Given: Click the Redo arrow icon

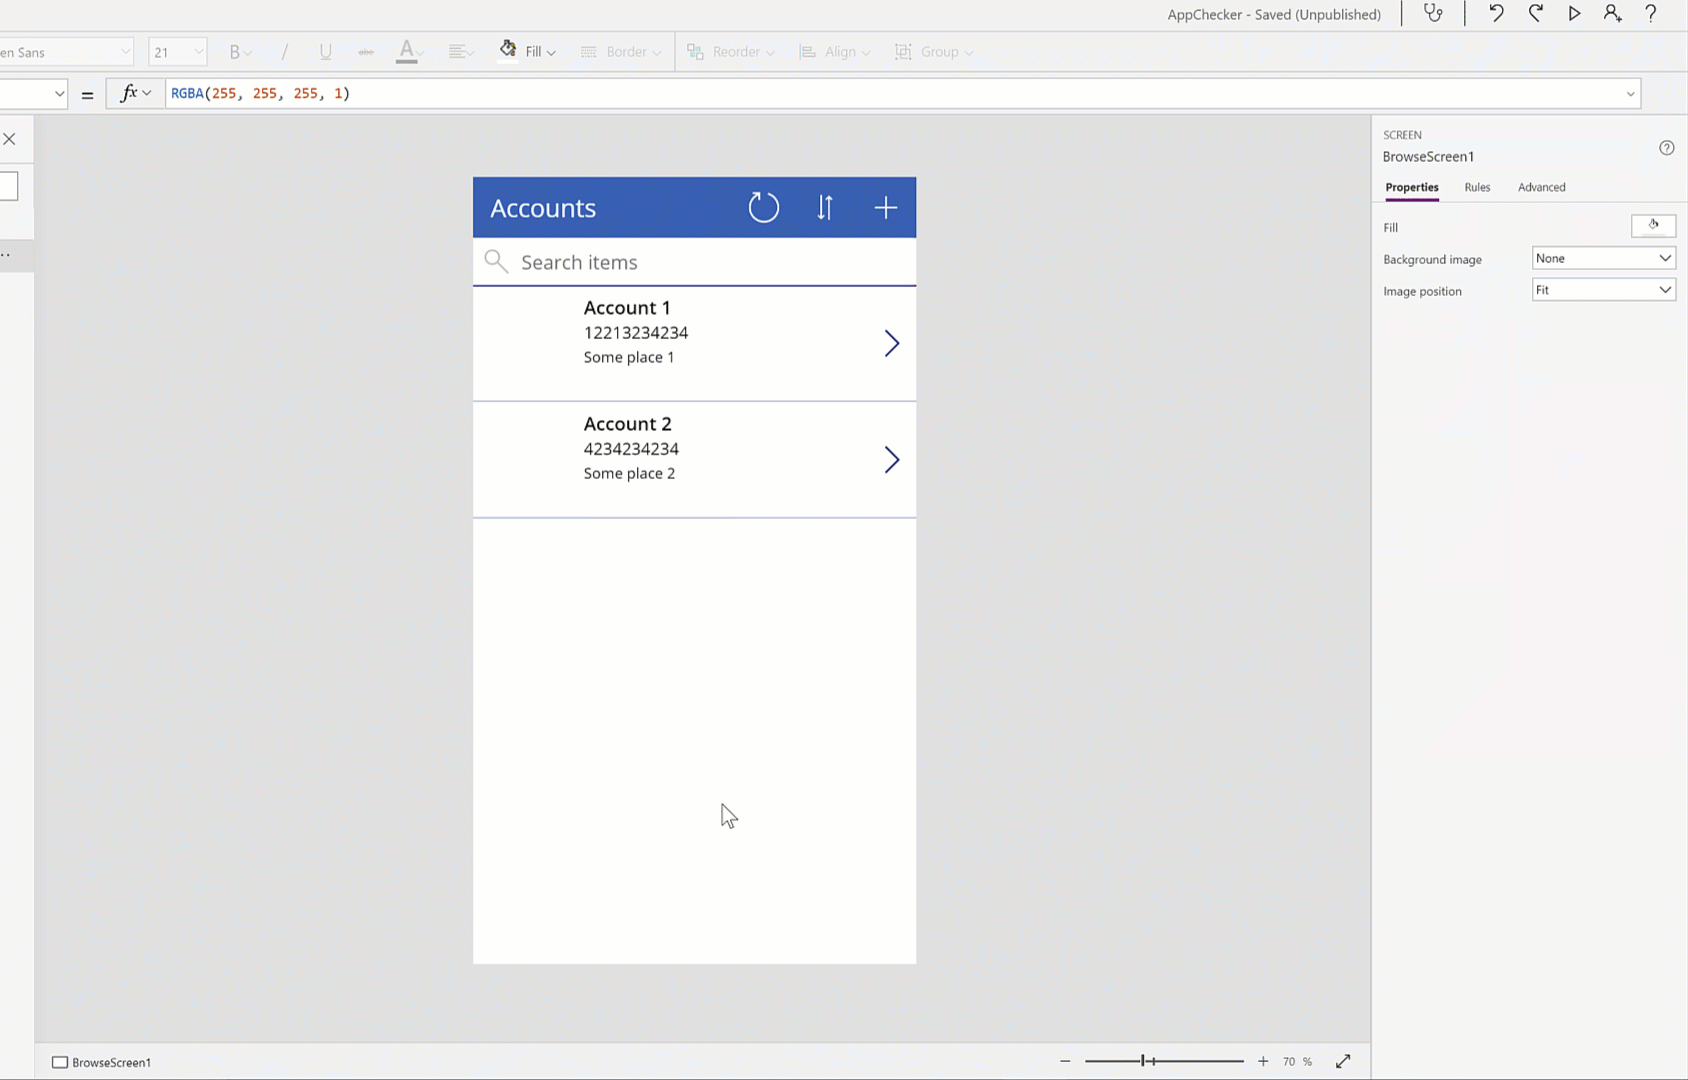Looking at the screenshot, I should (1535, 14).
